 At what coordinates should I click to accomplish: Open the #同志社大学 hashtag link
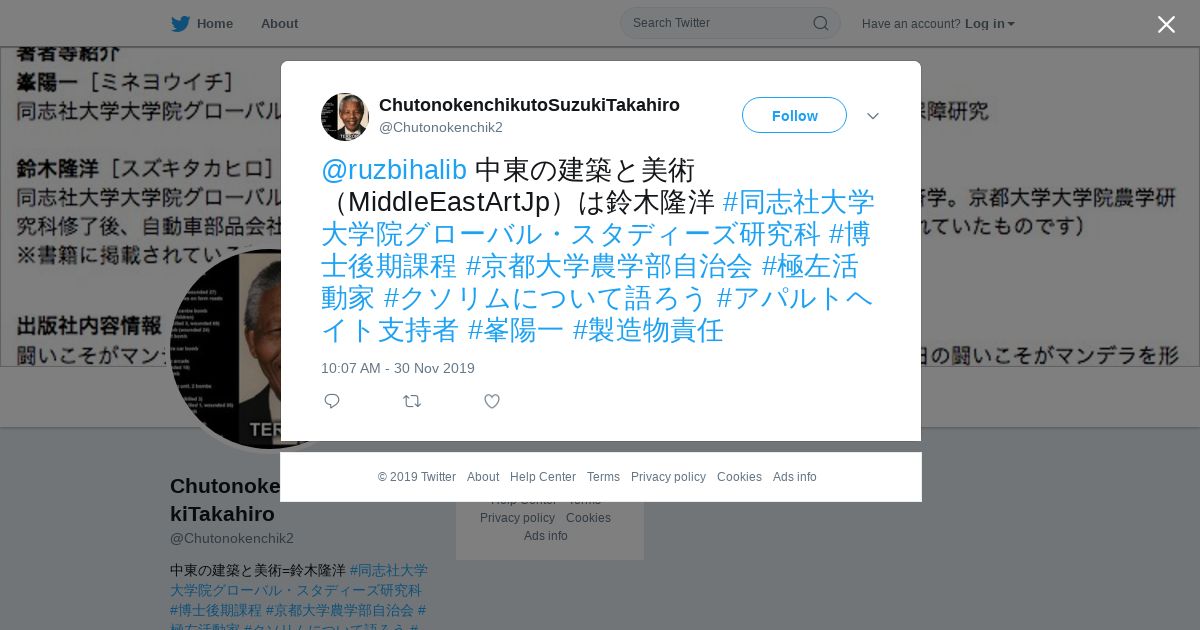[x=799, y=202]
